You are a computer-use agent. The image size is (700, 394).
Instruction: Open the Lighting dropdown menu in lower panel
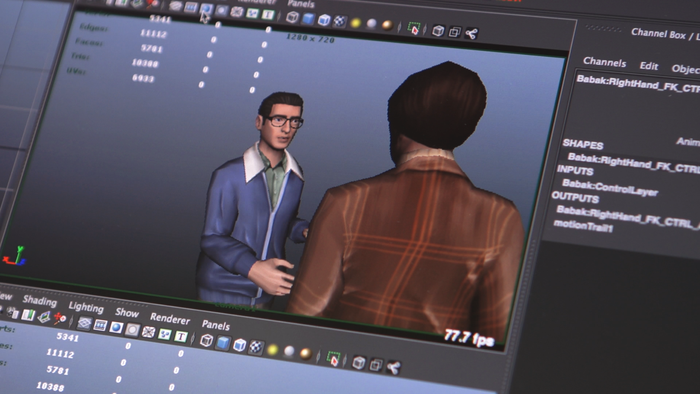click(x=86, y=307)
